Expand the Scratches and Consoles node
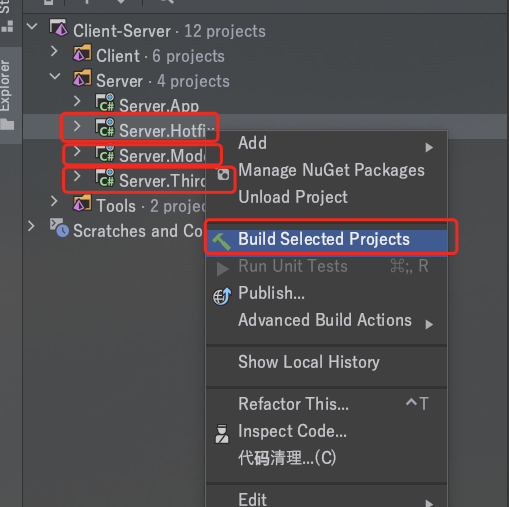509x507 pixels. click(31, 226)
